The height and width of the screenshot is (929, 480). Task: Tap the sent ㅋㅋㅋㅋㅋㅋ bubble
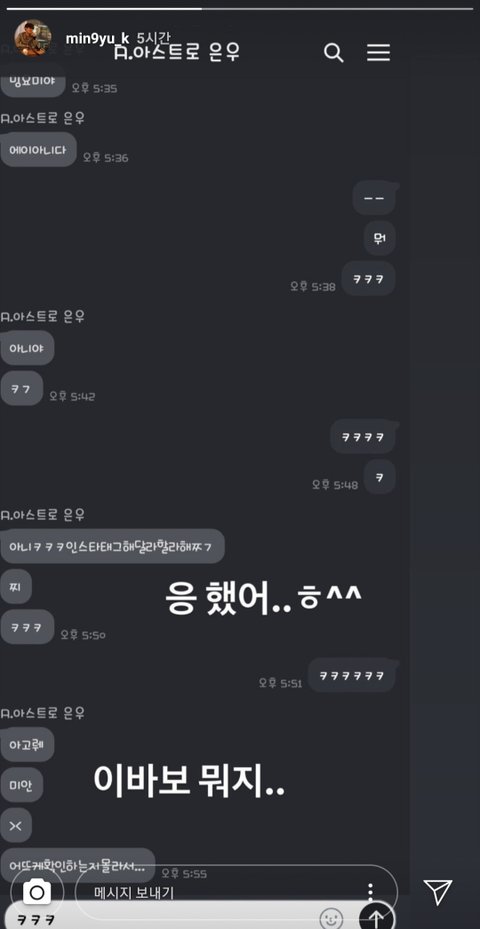351,675
